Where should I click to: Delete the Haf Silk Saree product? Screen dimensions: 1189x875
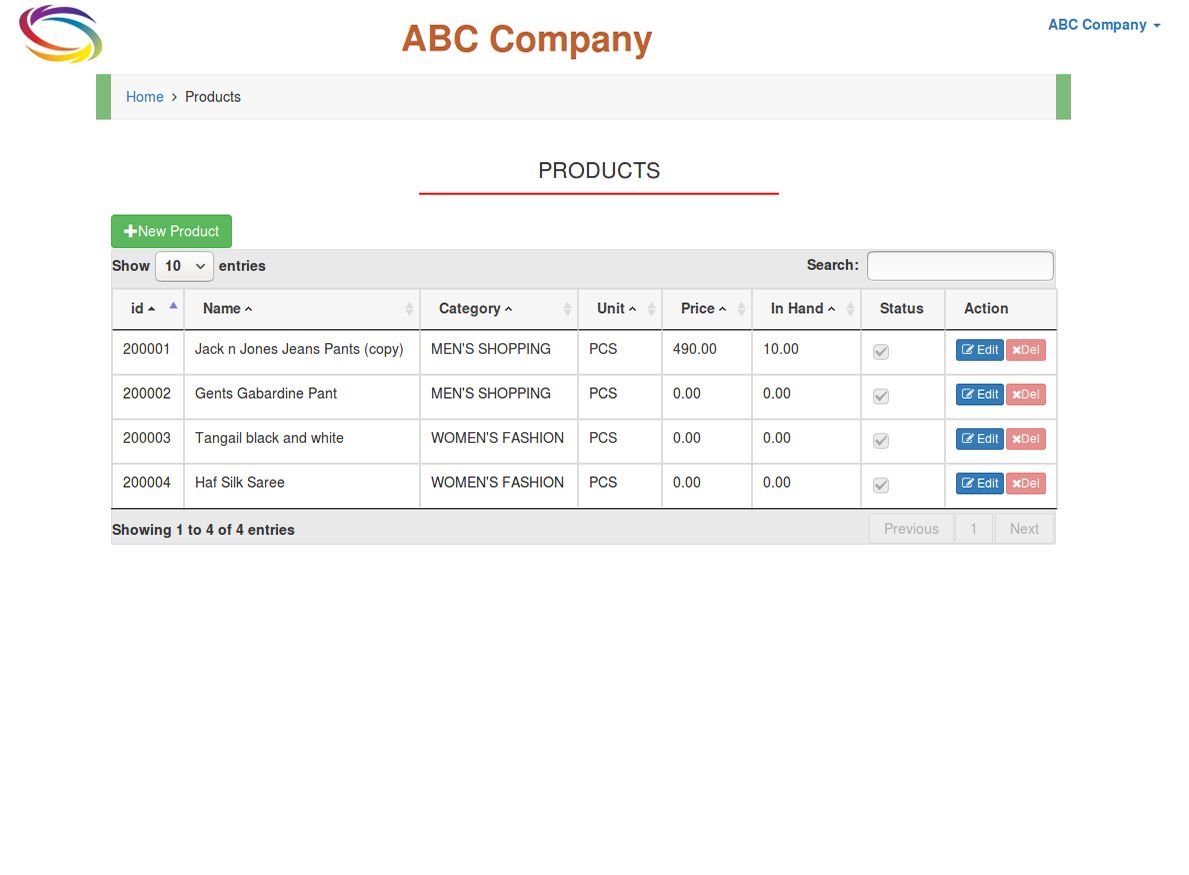[x=1025, y=483]
